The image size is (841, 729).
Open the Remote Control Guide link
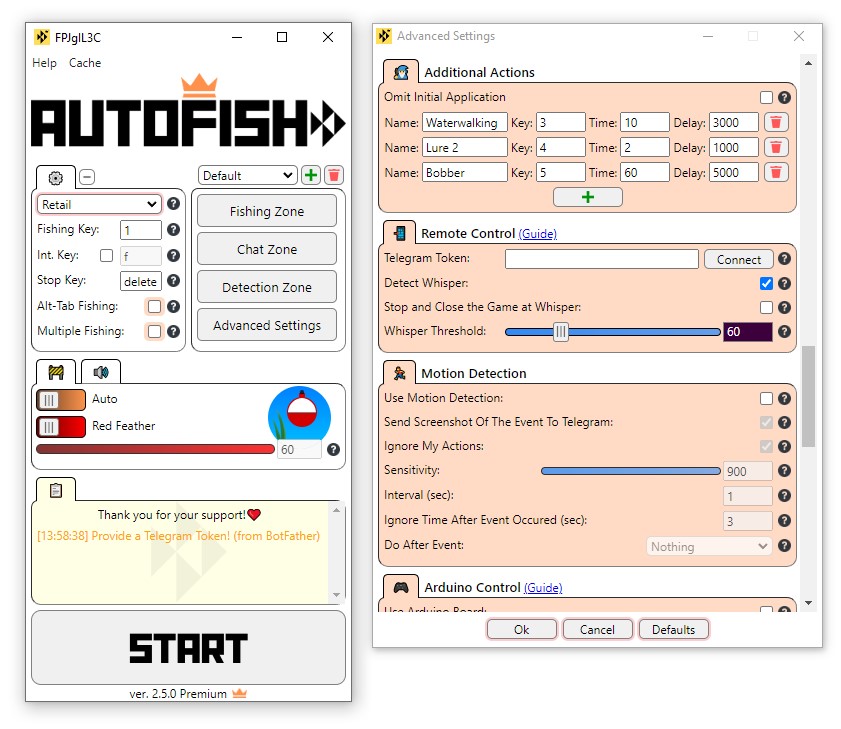point(537,234)
